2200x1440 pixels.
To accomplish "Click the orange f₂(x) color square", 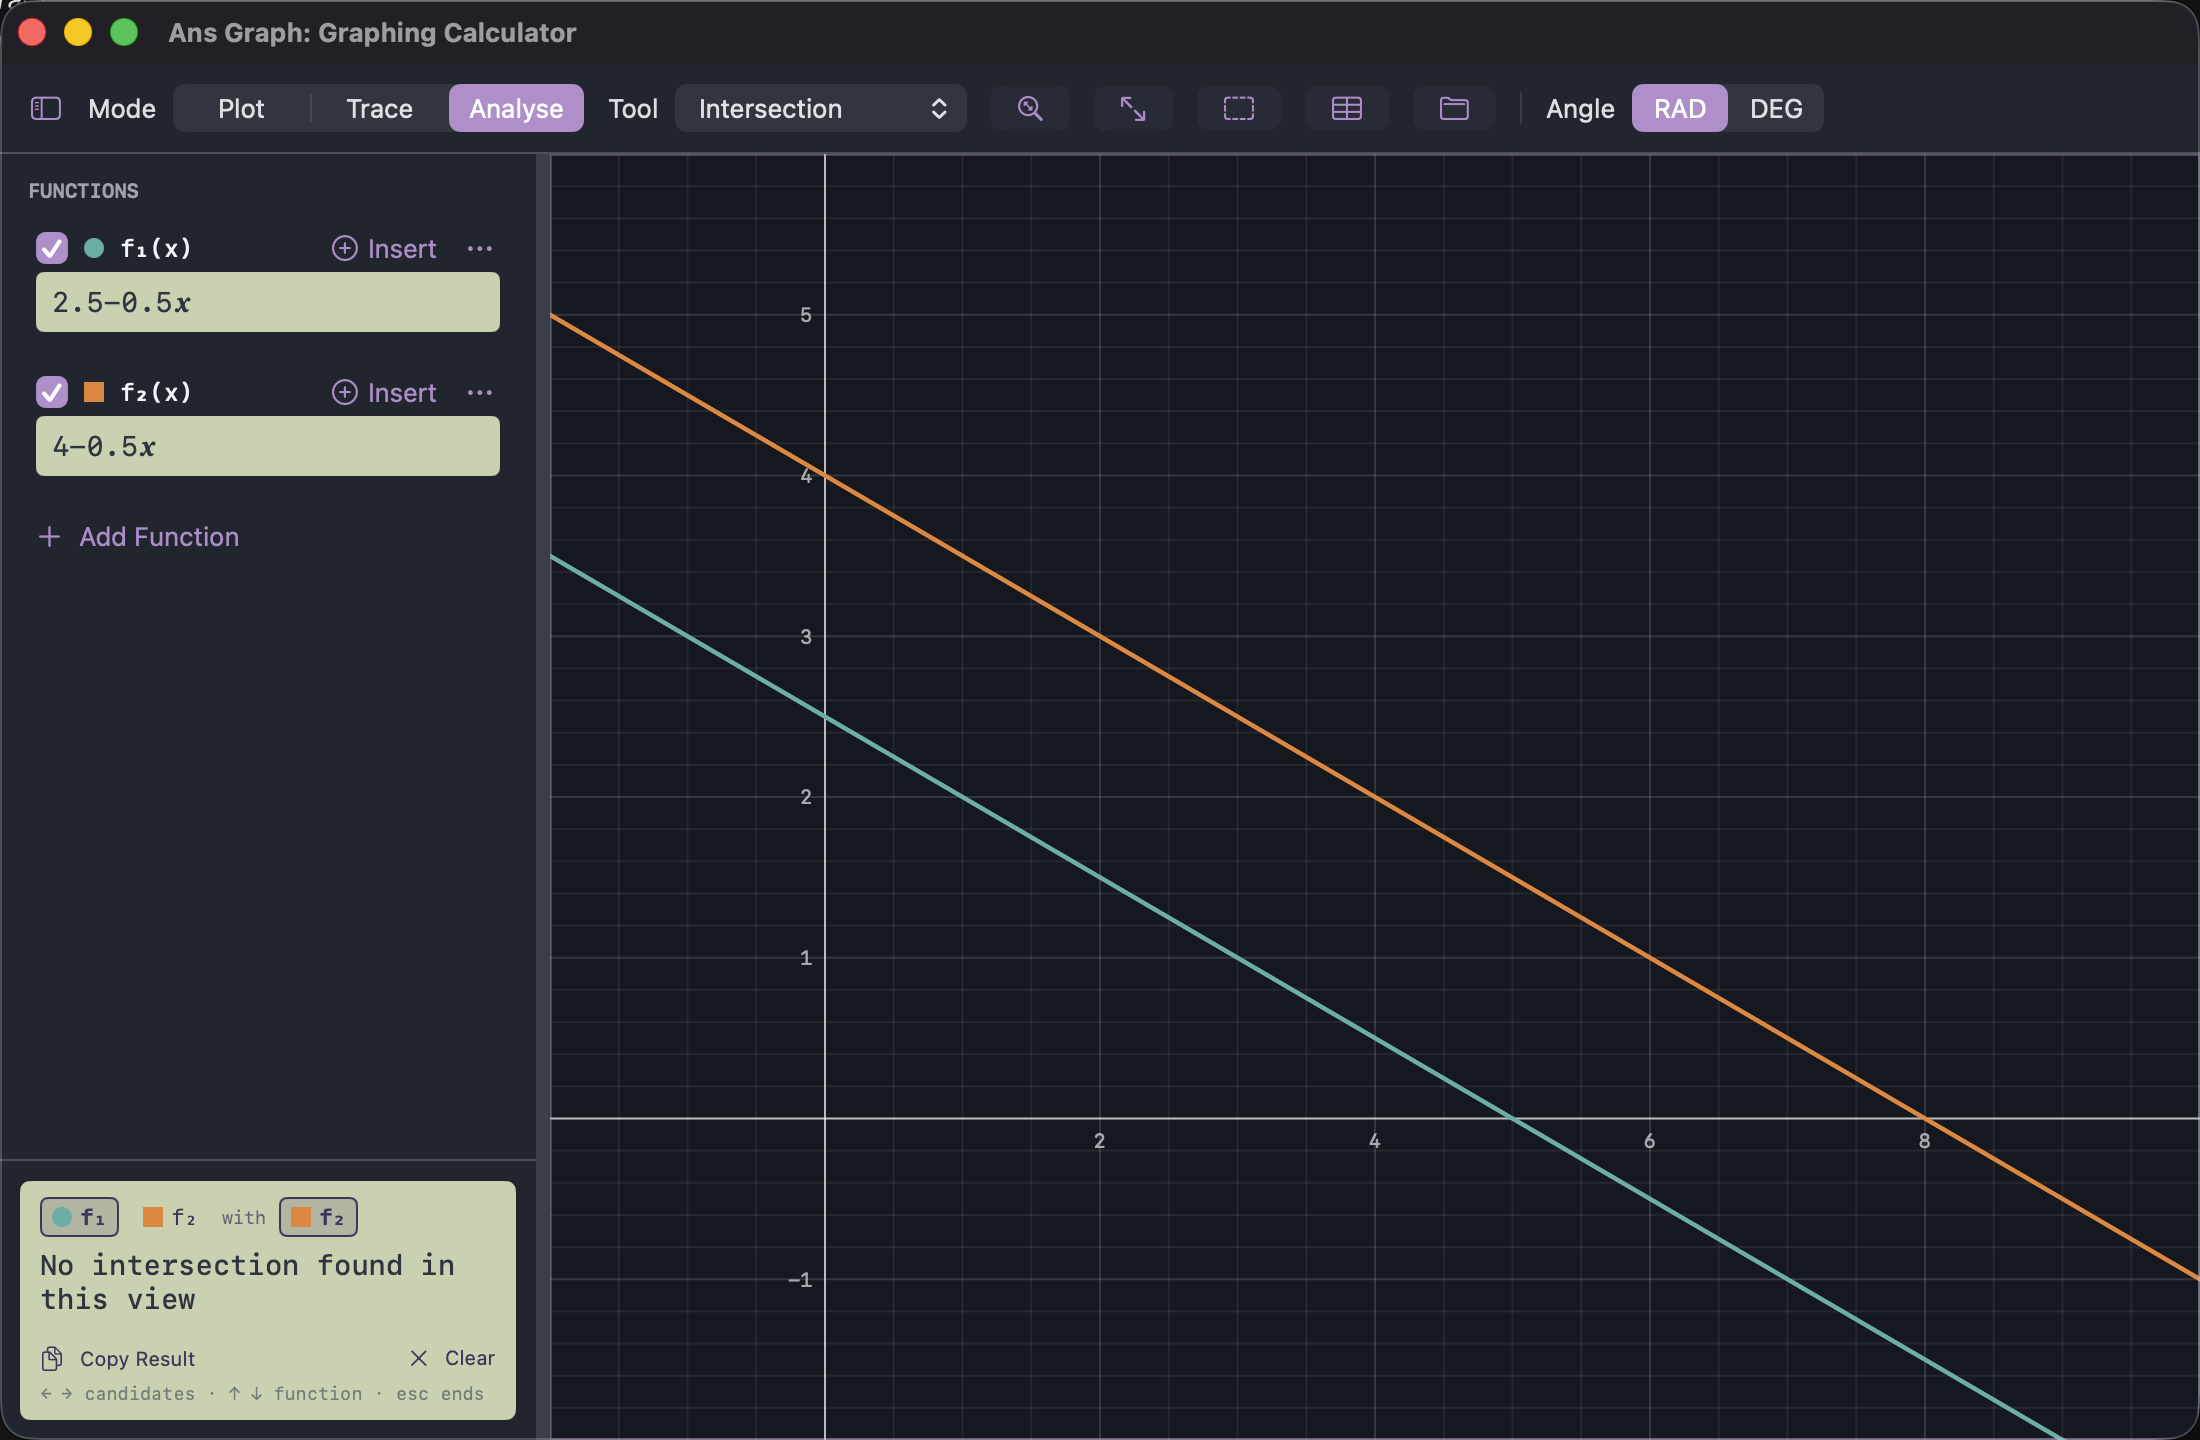I will [x=94, y=392].
